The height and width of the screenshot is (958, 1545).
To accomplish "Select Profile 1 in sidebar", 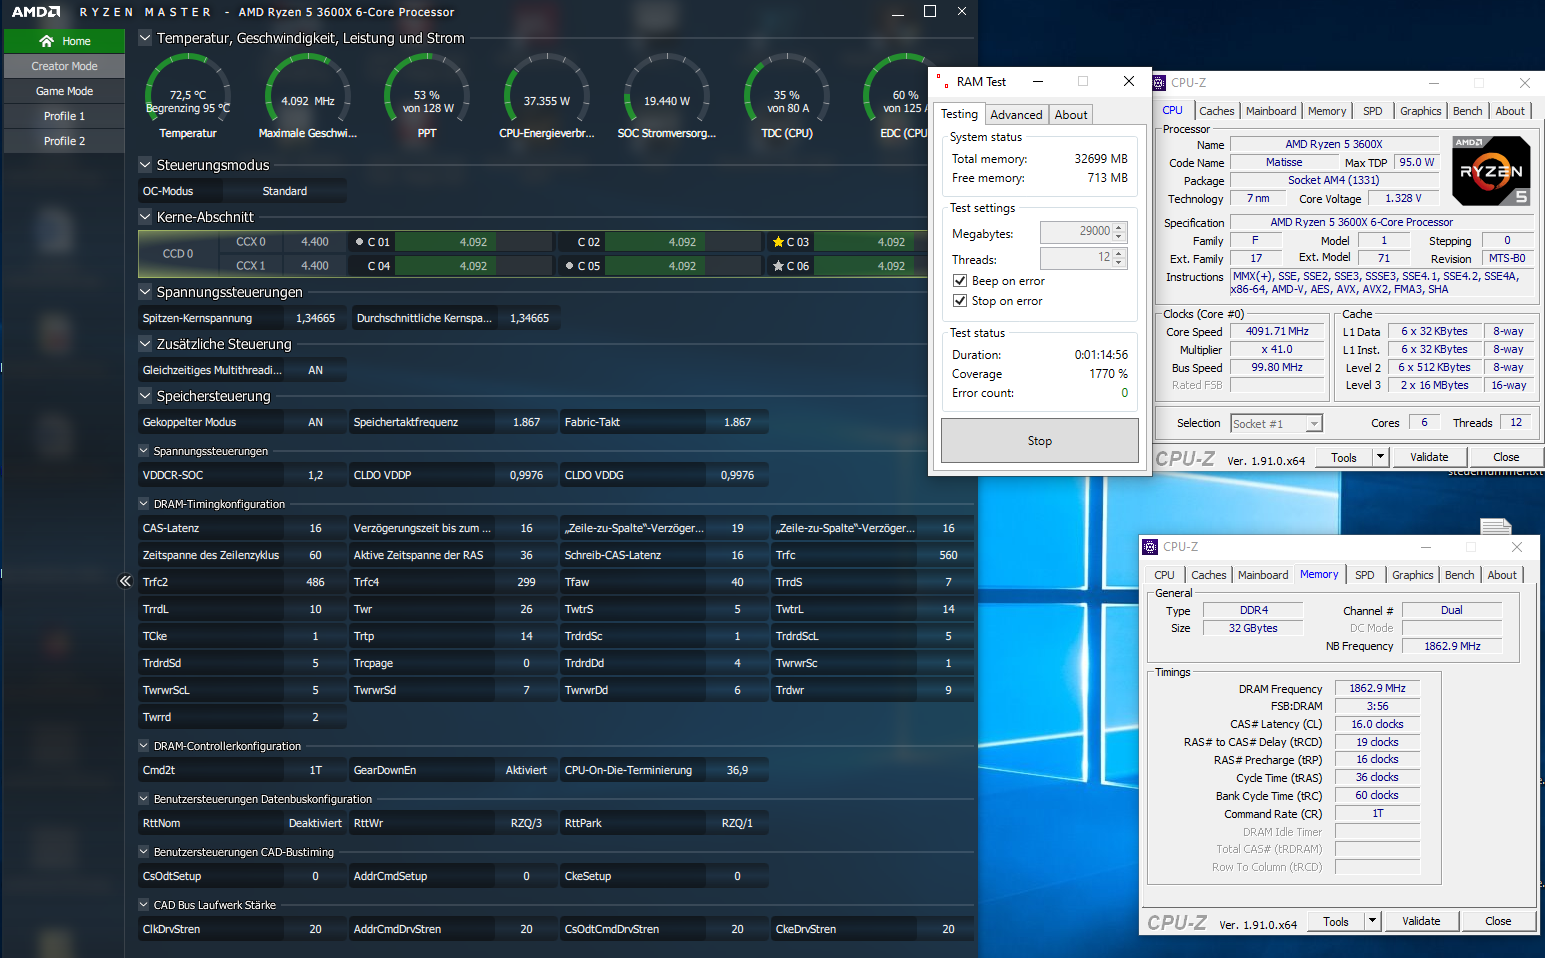I will (x=64, y=116).
